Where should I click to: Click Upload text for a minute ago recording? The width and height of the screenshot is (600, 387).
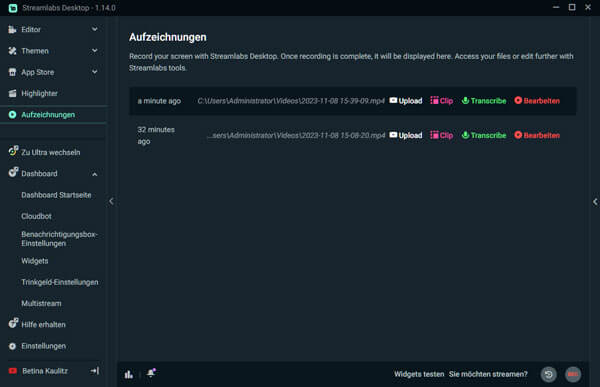coord(410,101)
